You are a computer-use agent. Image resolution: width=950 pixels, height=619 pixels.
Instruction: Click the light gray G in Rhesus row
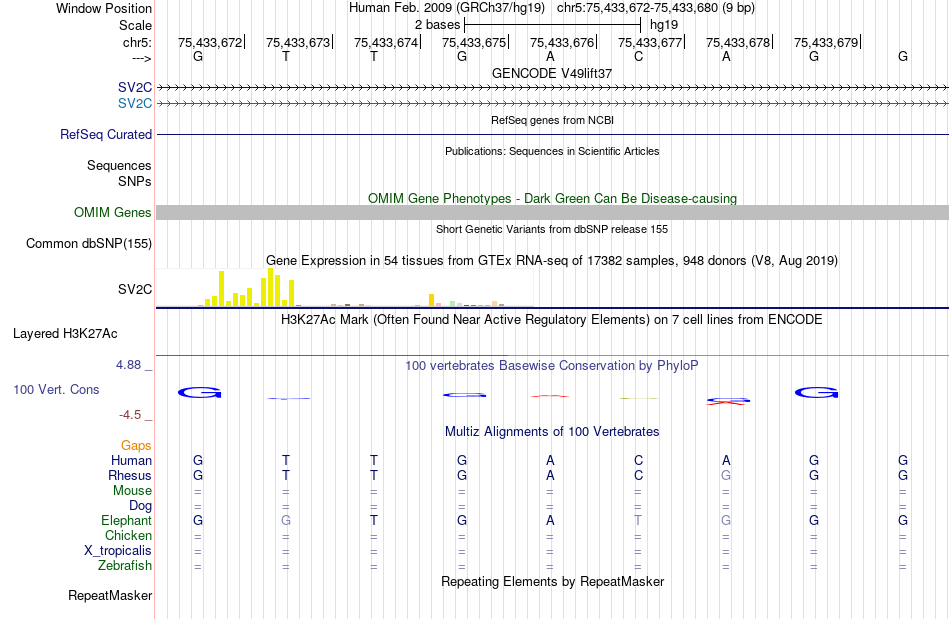[726, 475]
